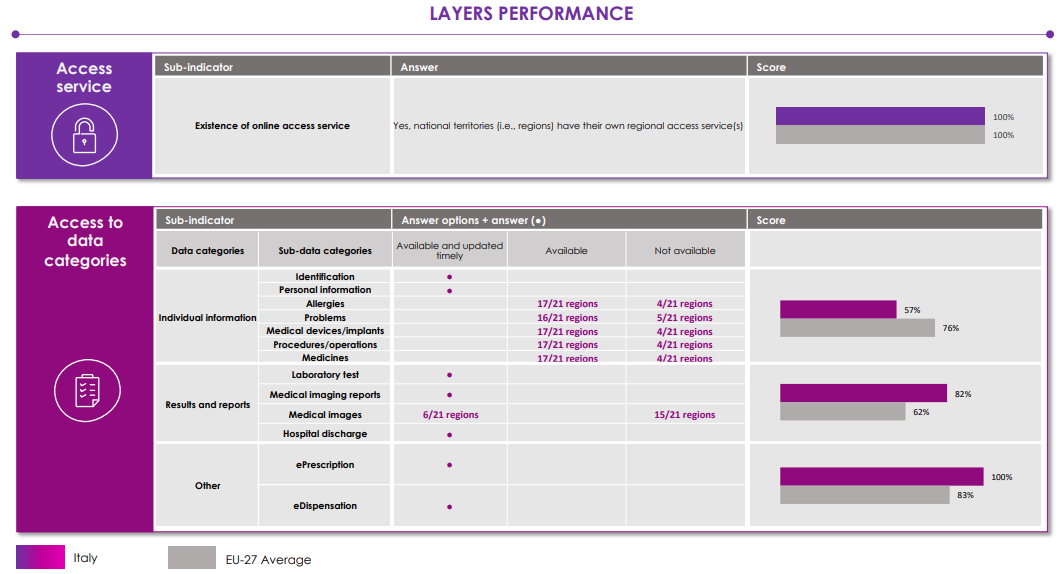Click Medical images '6/21 regions' value

[x=450, y=415]
